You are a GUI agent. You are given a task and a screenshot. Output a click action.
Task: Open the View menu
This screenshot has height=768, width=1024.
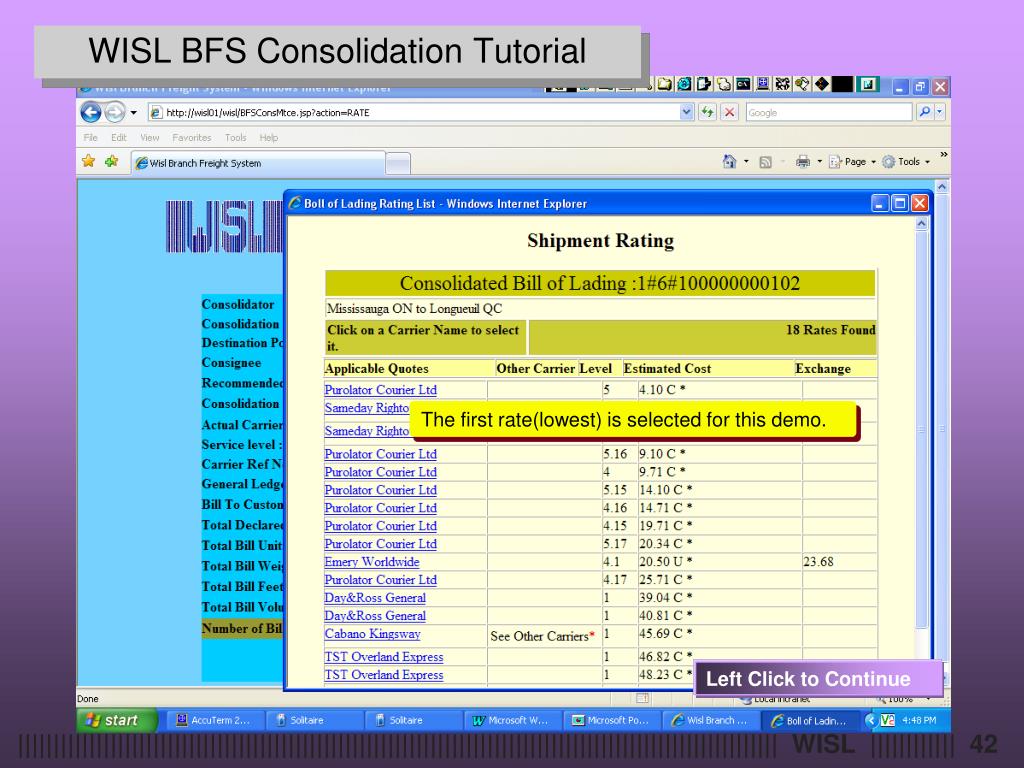click(x=150, y=137)
